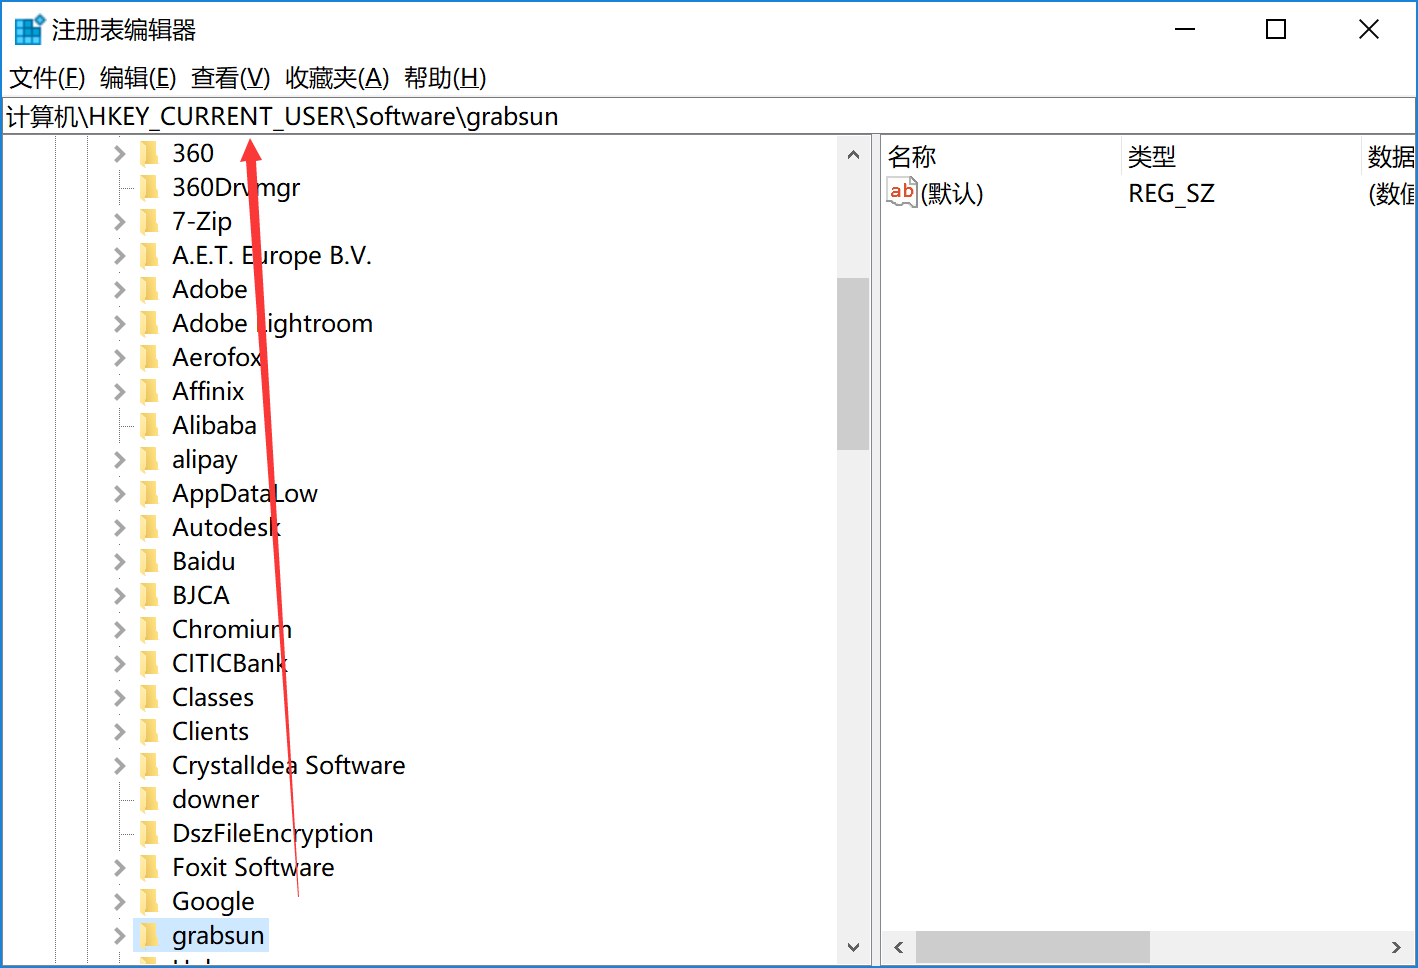Click the REG_SZ type cell

tap(1171, 193)
